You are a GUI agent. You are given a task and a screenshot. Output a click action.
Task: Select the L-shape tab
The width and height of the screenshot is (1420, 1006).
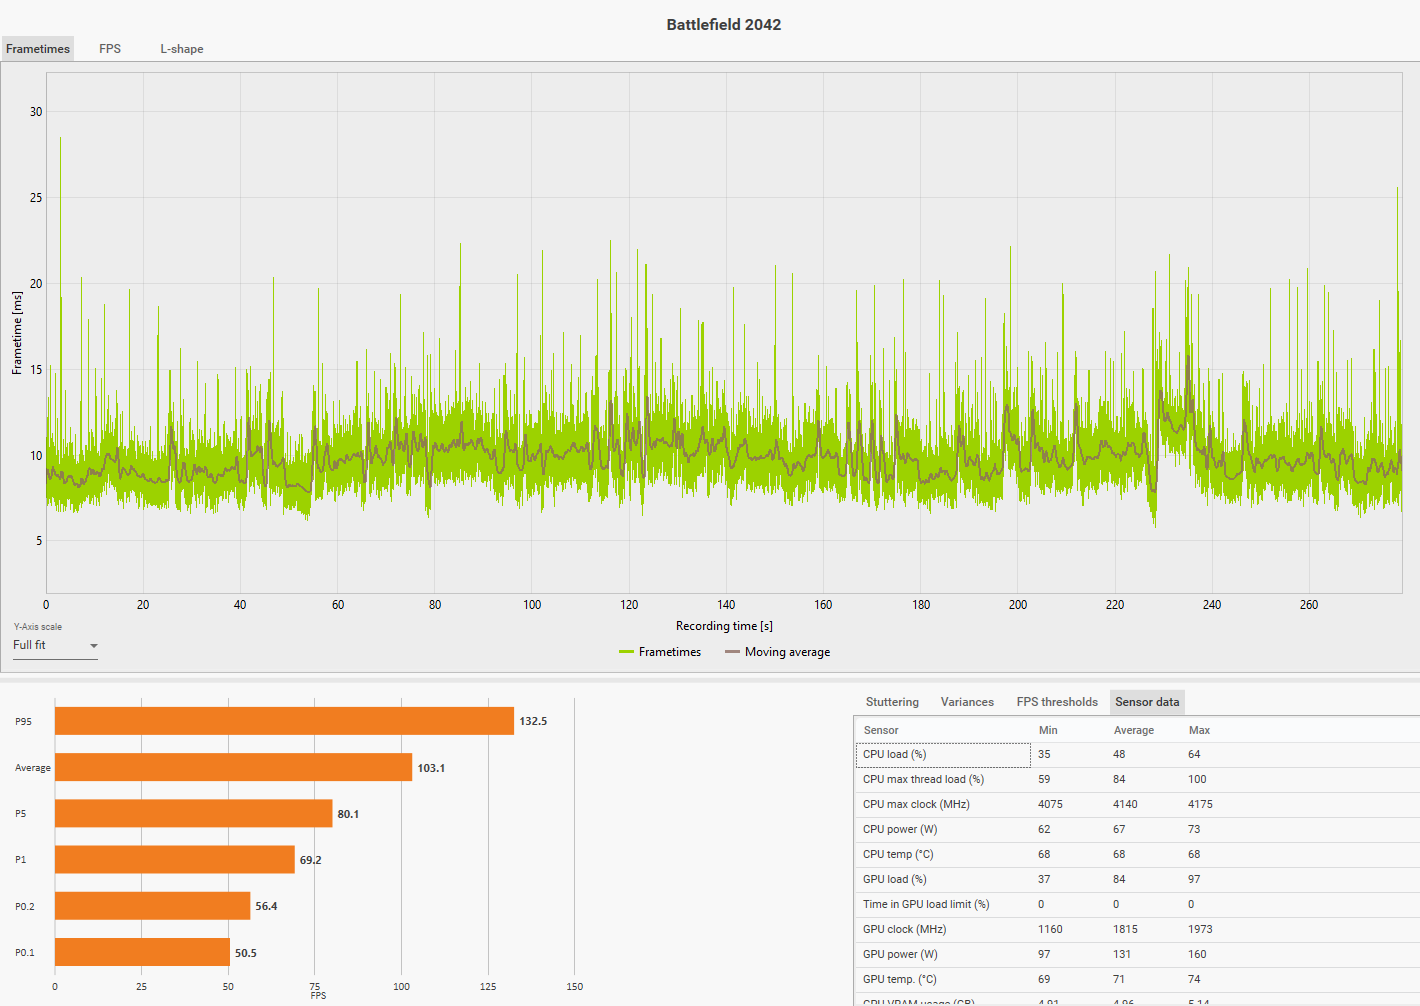pyautogui.click(x=182, y=49)
